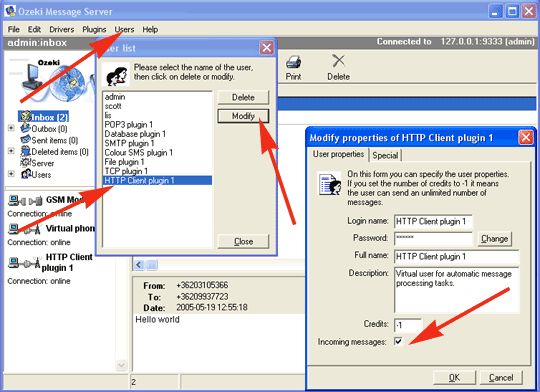Expand the Outbox tree node
This screenshot has width=540, height=392.
click(x=11, y=128)
